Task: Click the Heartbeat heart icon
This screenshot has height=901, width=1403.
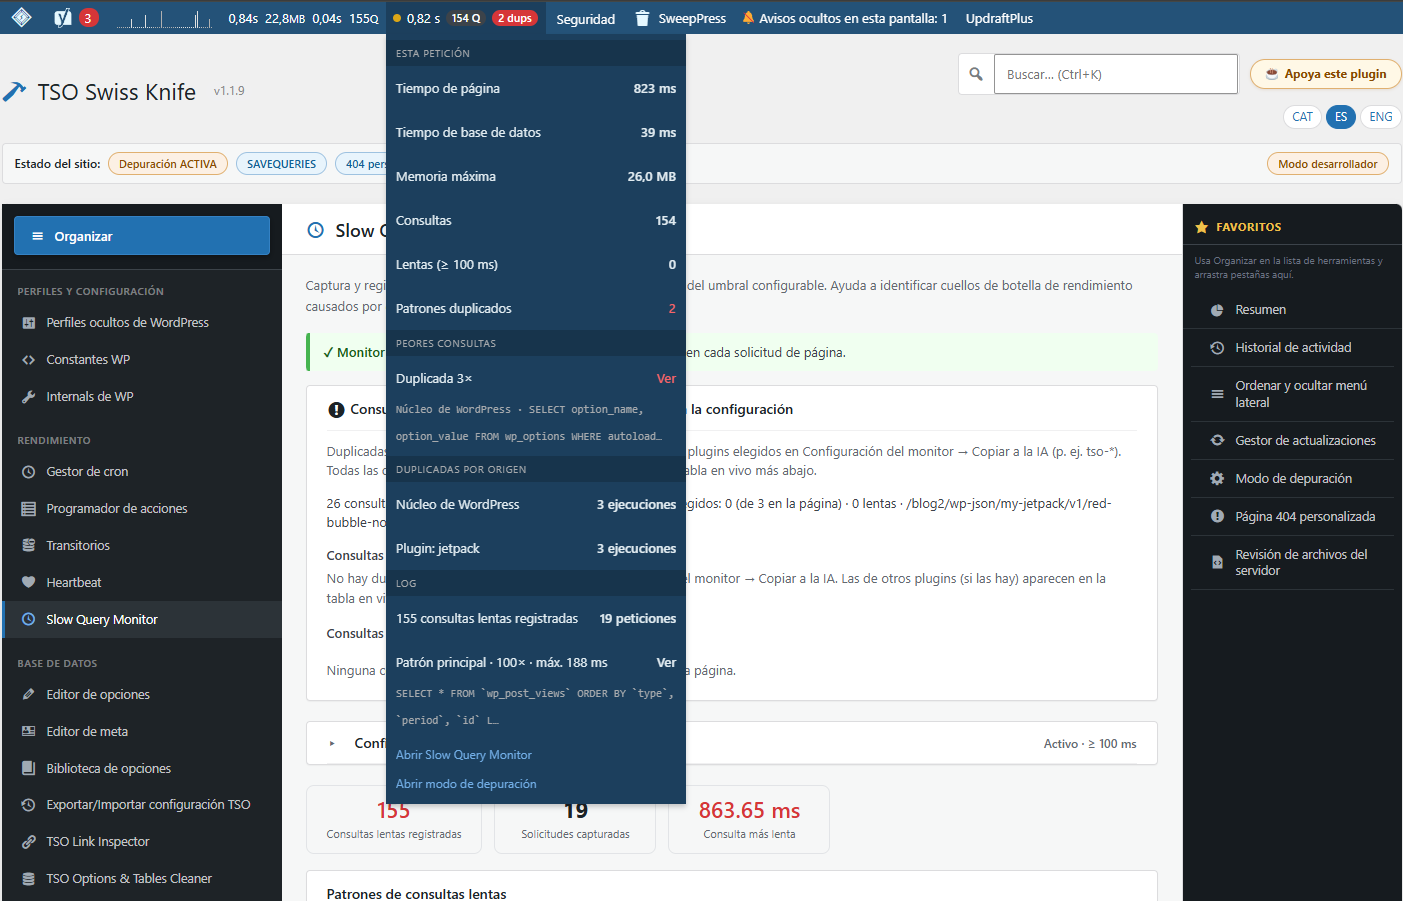Action: [x=29, y=583]
